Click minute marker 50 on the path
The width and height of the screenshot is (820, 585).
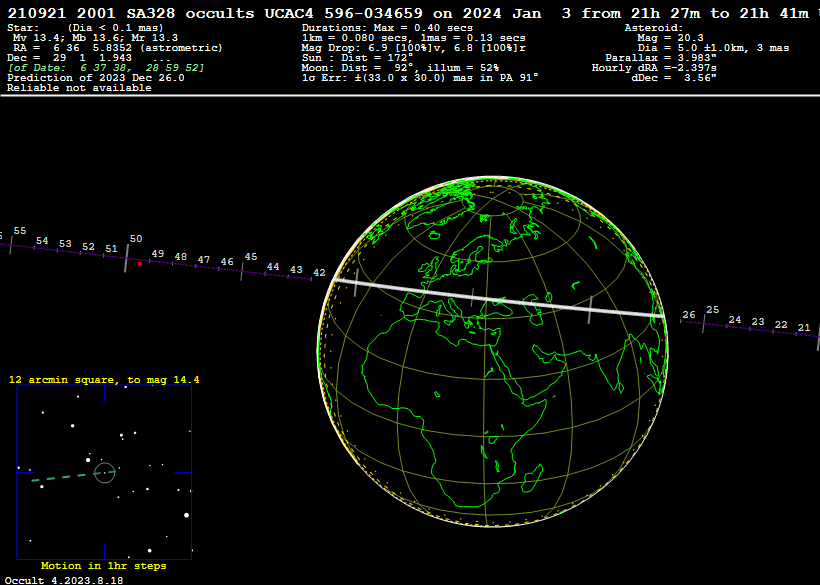[x=136, y=238]
